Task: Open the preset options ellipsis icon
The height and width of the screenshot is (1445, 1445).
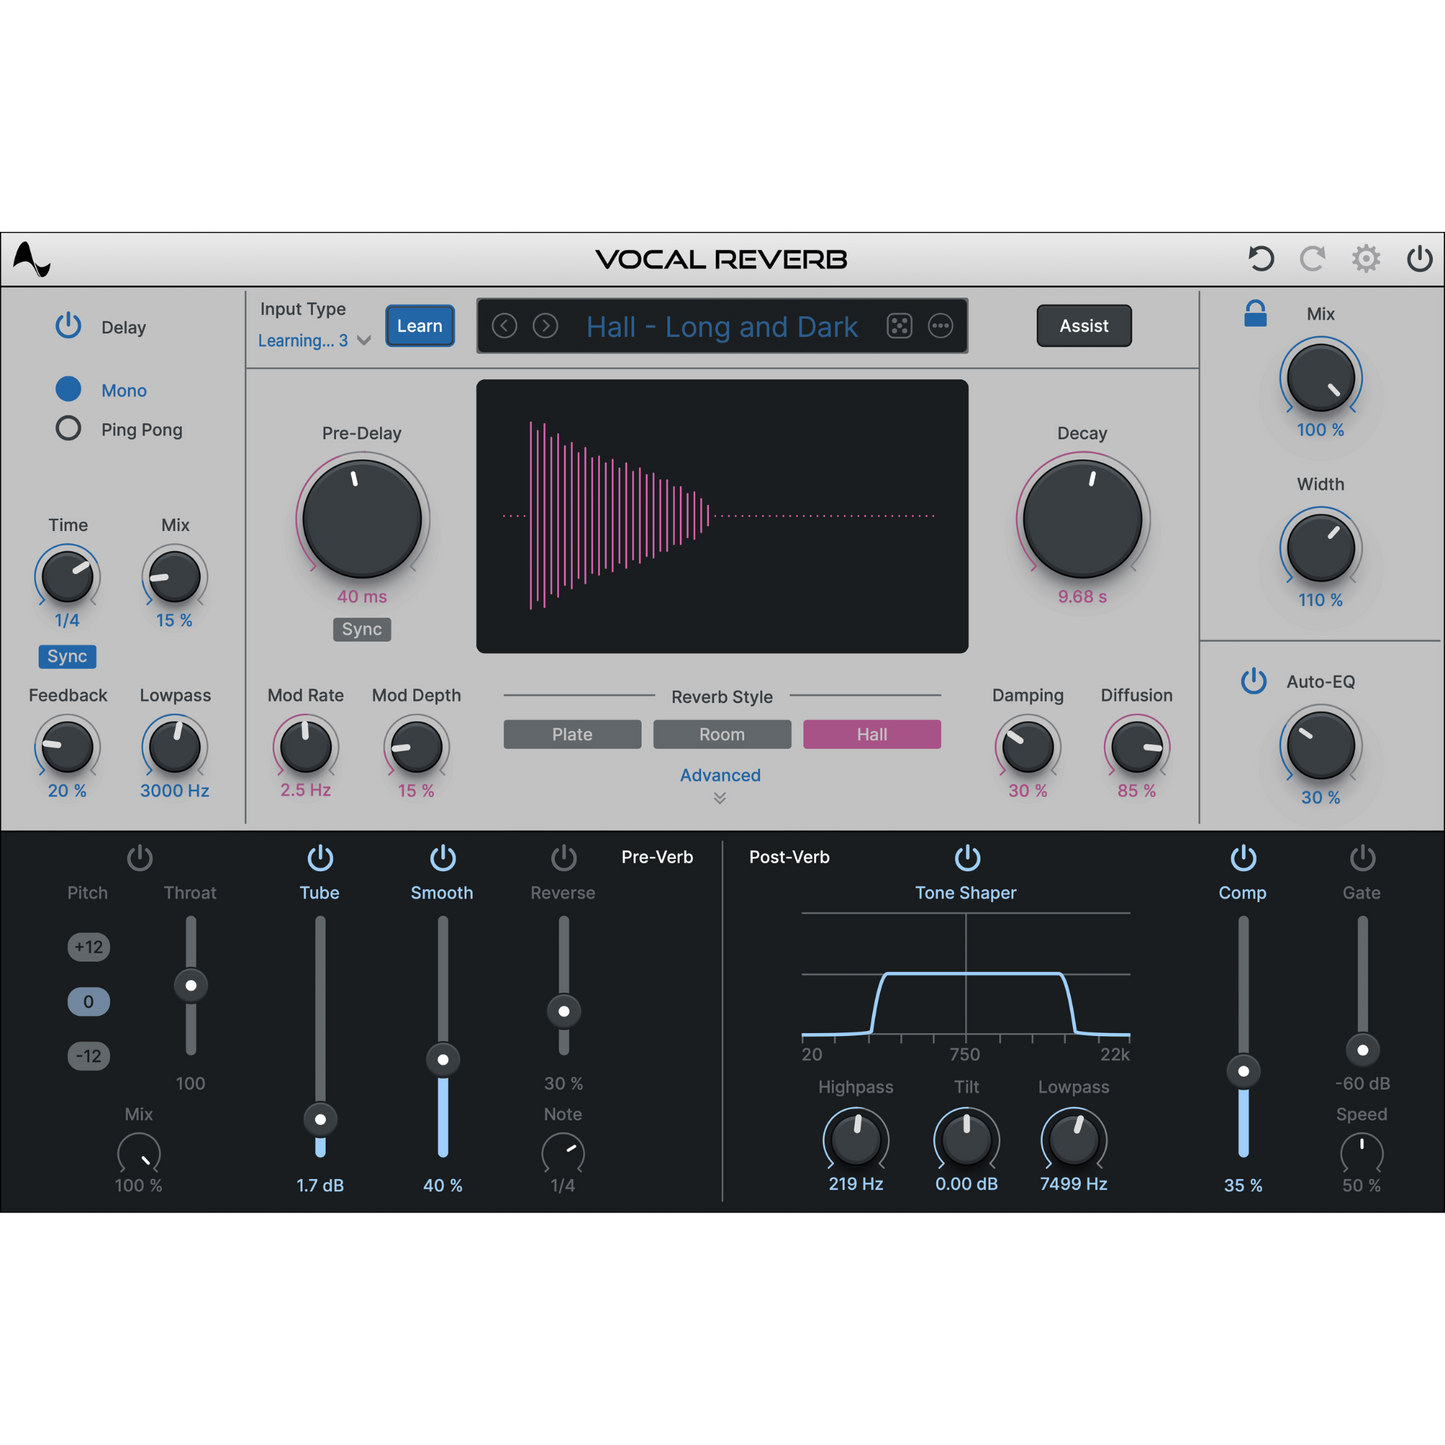Action: point(940,326)
